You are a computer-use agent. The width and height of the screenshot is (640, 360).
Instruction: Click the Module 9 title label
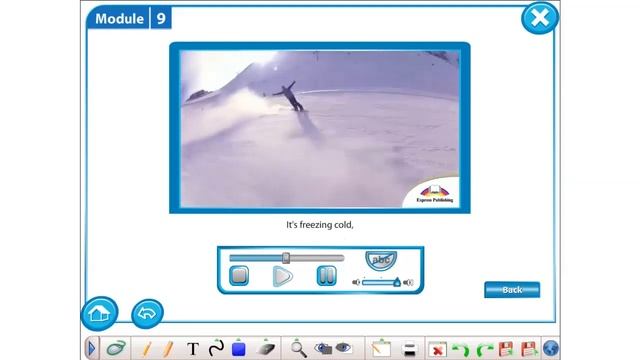[x=129, y=18]
